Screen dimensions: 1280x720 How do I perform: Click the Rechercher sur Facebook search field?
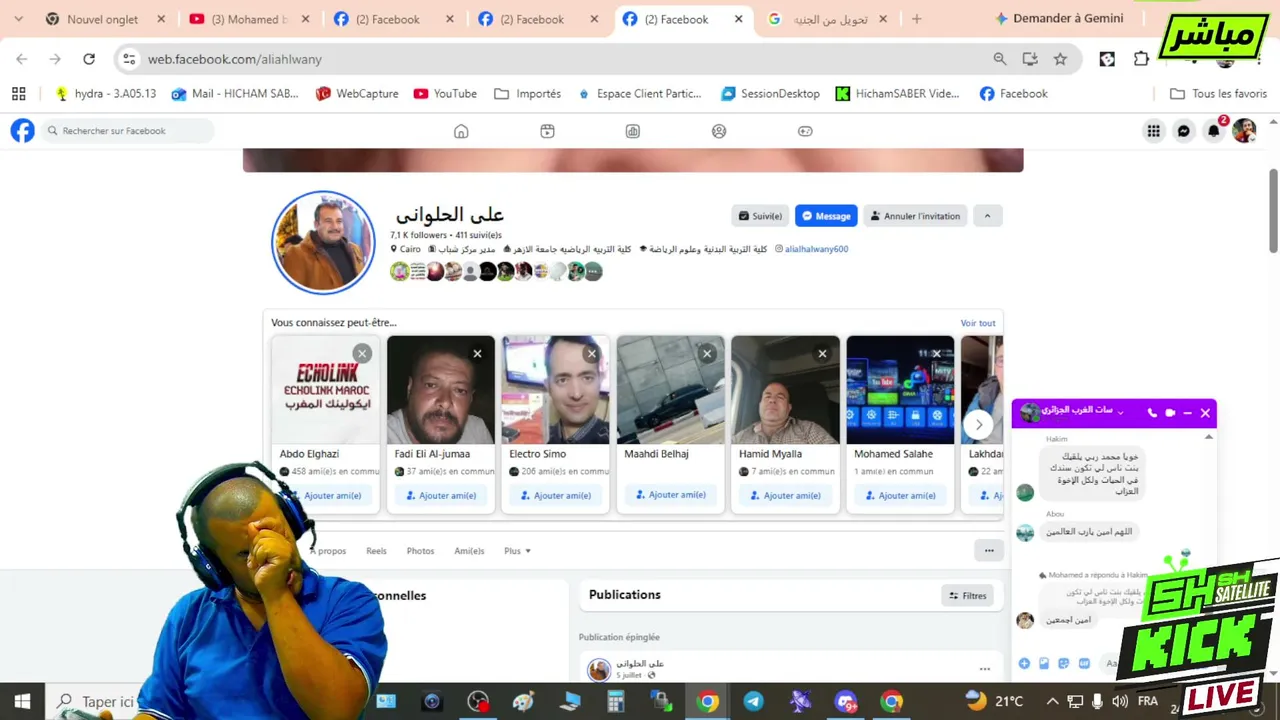pos(128,131)
